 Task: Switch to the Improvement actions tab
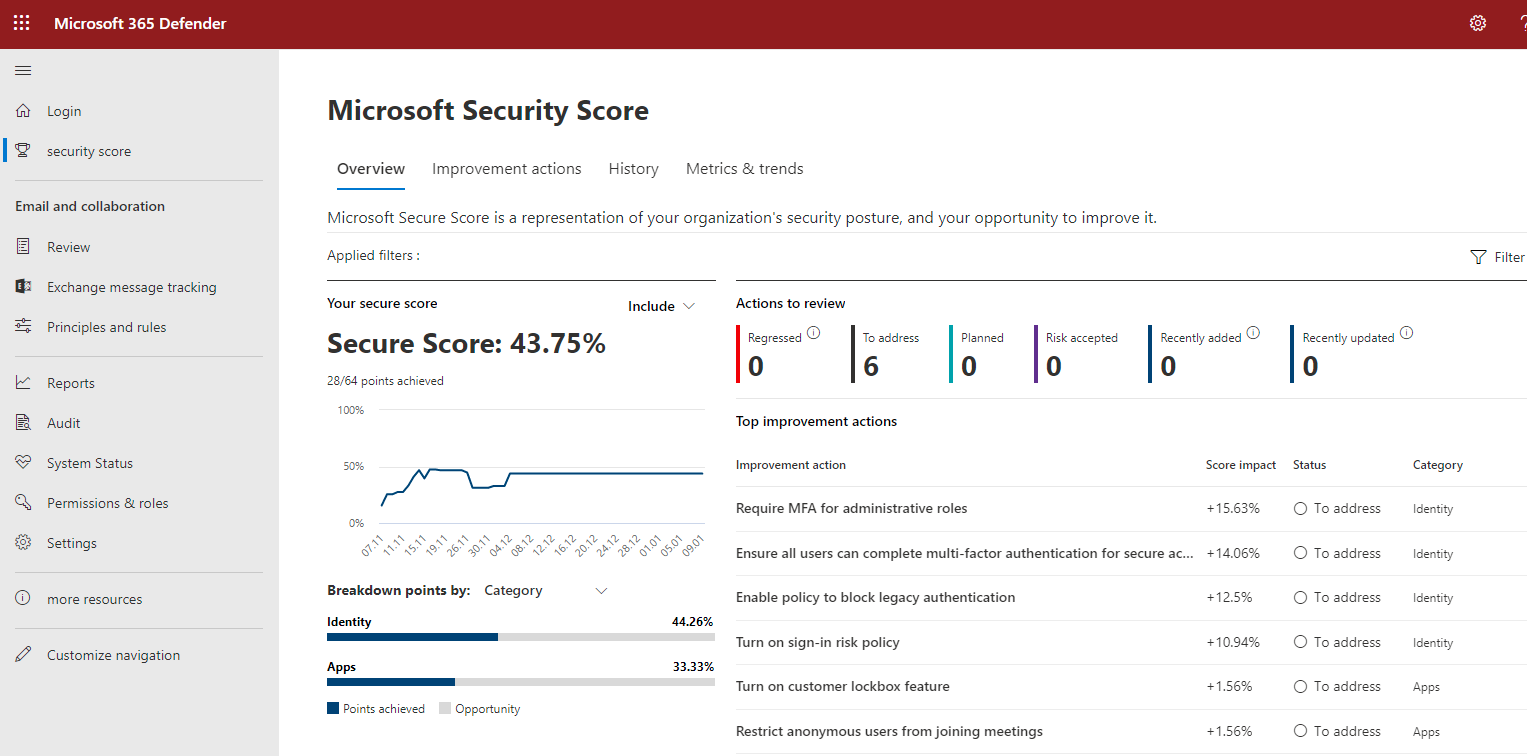coord(506,169)
